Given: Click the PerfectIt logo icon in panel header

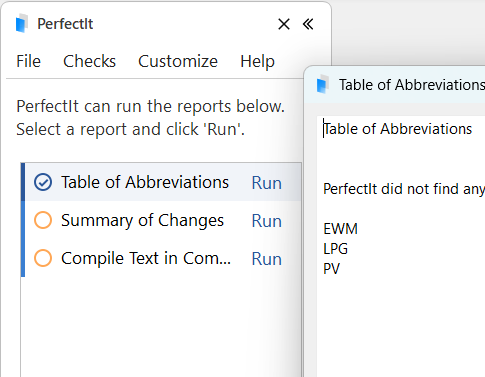Looking at the screenshot, I should (x=22, y=23).
